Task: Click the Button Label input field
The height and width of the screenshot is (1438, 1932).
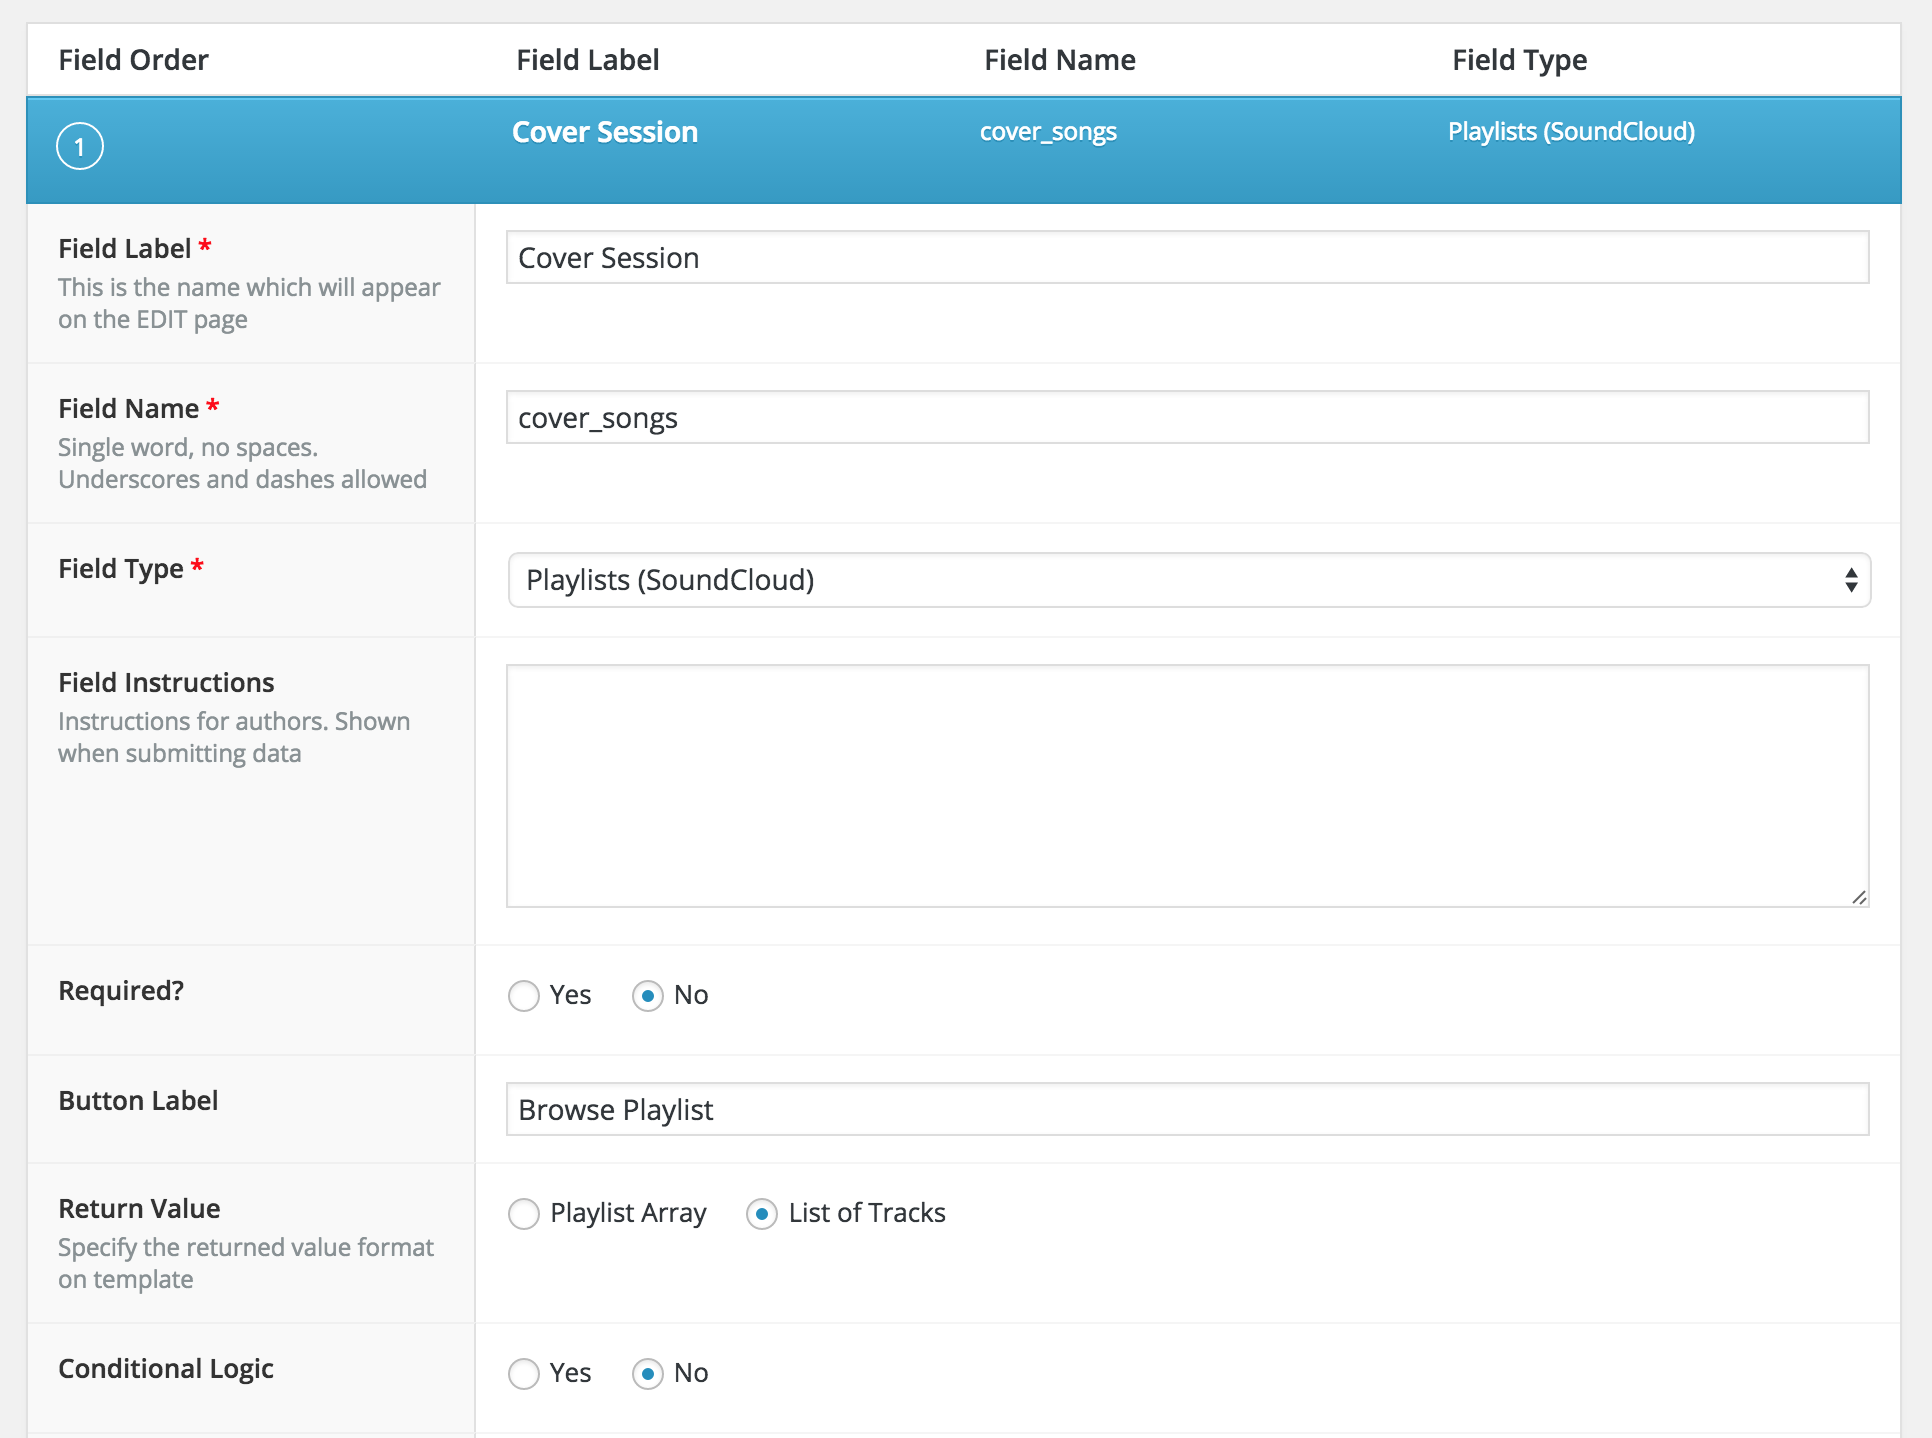Action: pos(1188,1109)
